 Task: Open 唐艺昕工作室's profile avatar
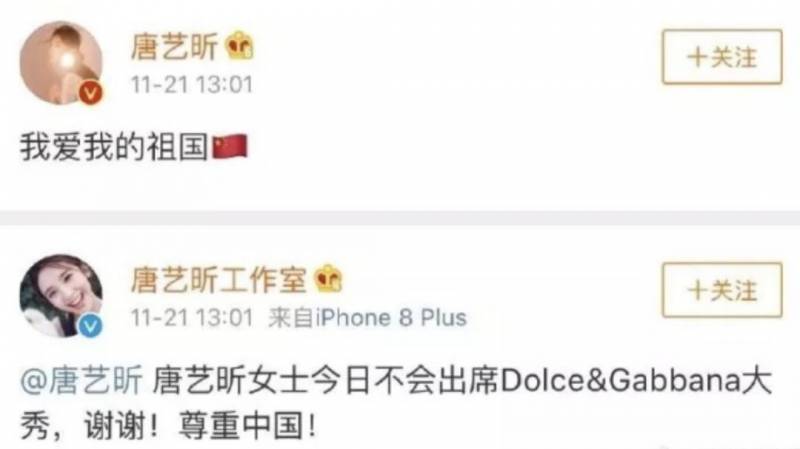pos(61,296)
